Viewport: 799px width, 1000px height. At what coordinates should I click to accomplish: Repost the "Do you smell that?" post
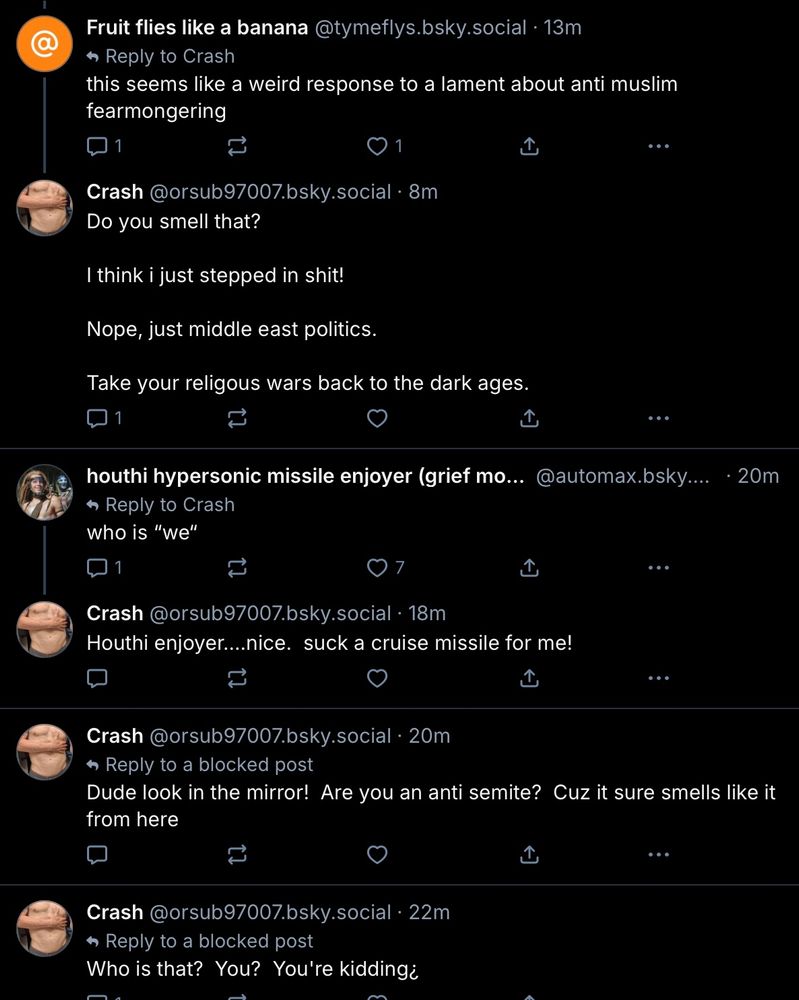click(238, 418)
